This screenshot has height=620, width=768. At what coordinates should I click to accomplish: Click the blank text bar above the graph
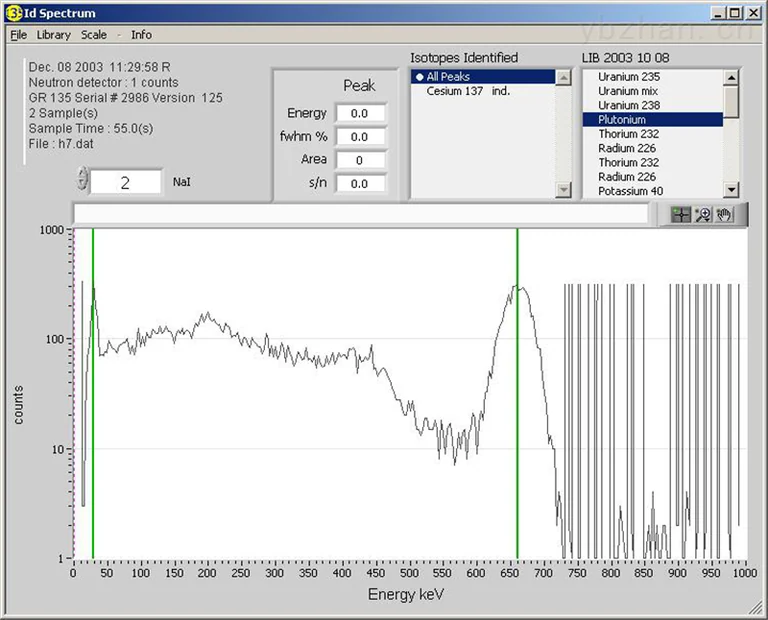(x=360, y=214)
